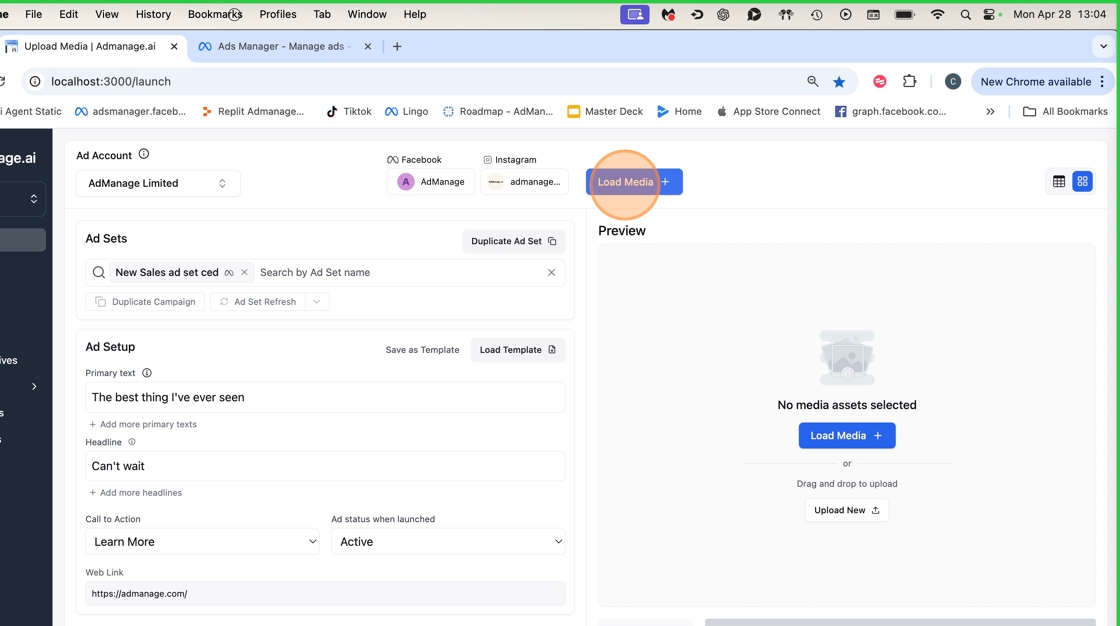This screenshot has height=626, width=1120.
Task: Click the Headline input field
Action: [x=325, y=466]
